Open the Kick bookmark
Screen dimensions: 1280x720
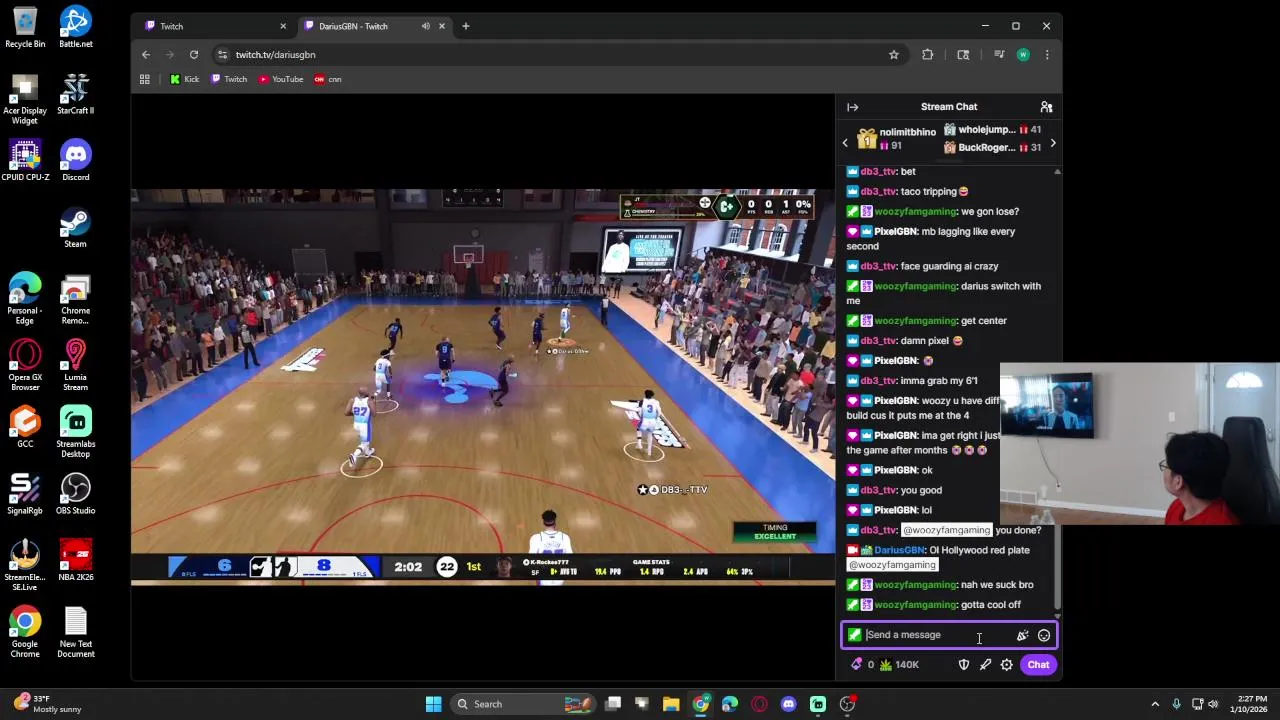coord(184,79)
